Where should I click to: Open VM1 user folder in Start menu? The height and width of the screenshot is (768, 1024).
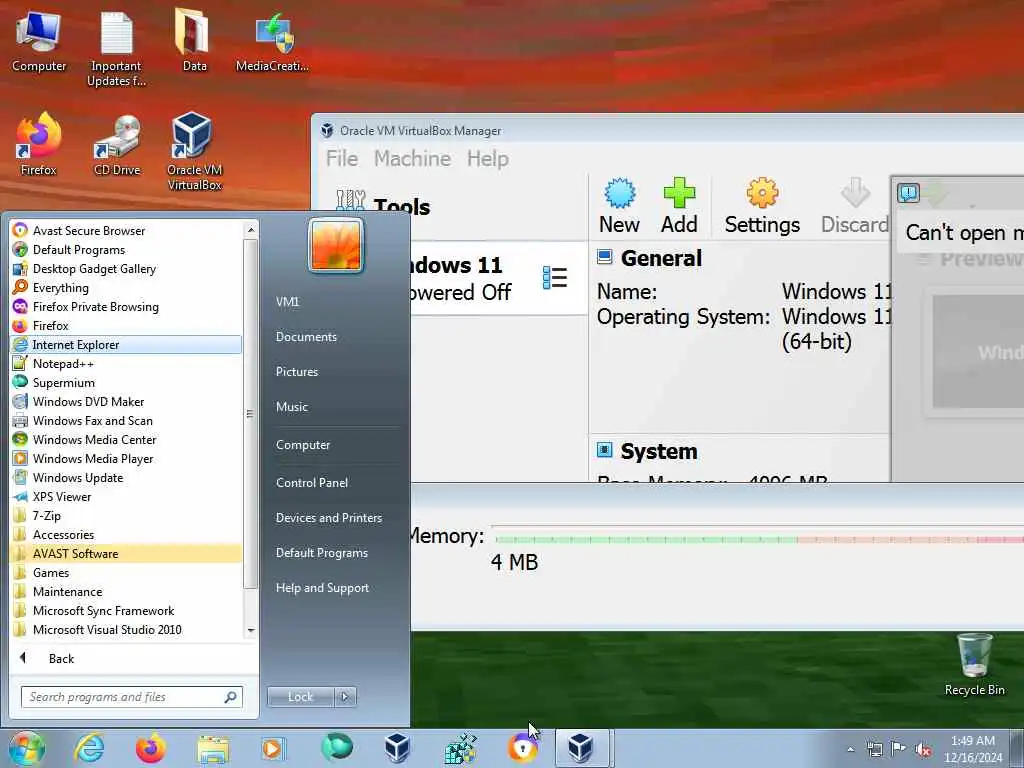[287, 302]
